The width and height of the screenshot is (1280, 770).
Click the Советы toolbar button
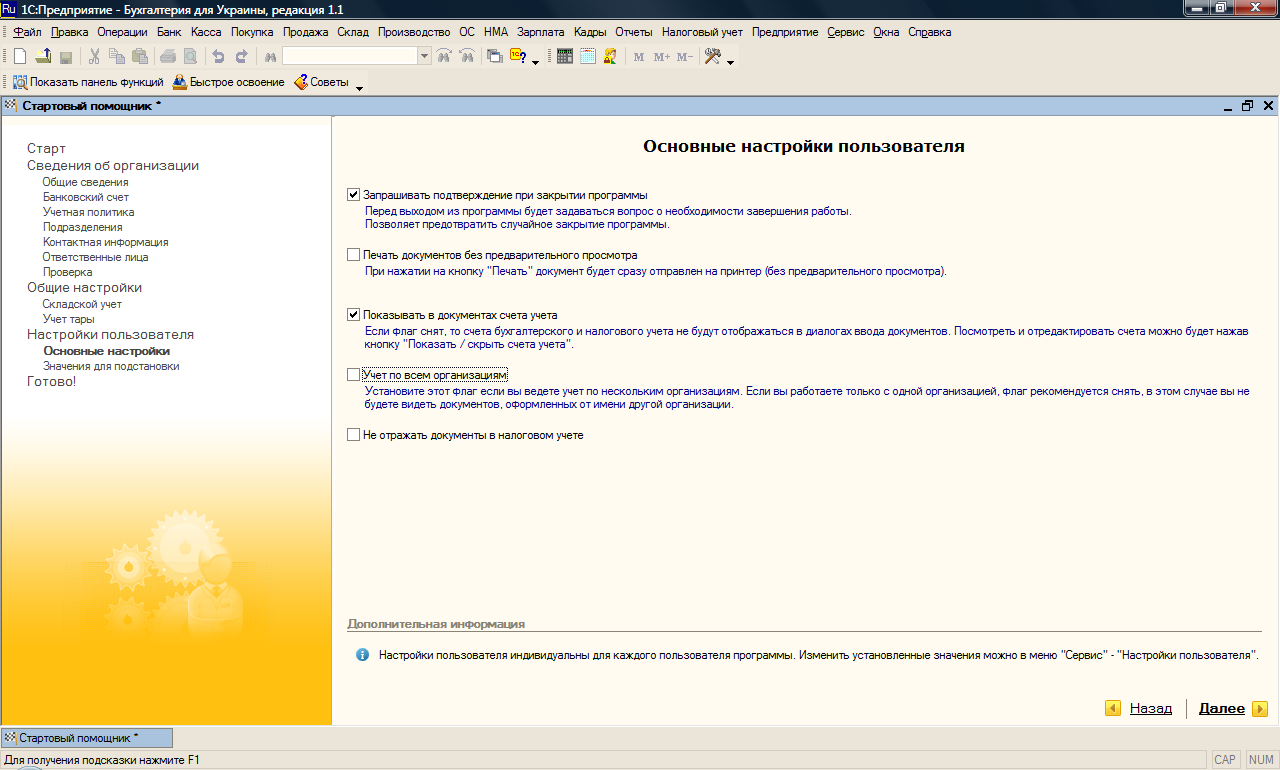point(321,82)
